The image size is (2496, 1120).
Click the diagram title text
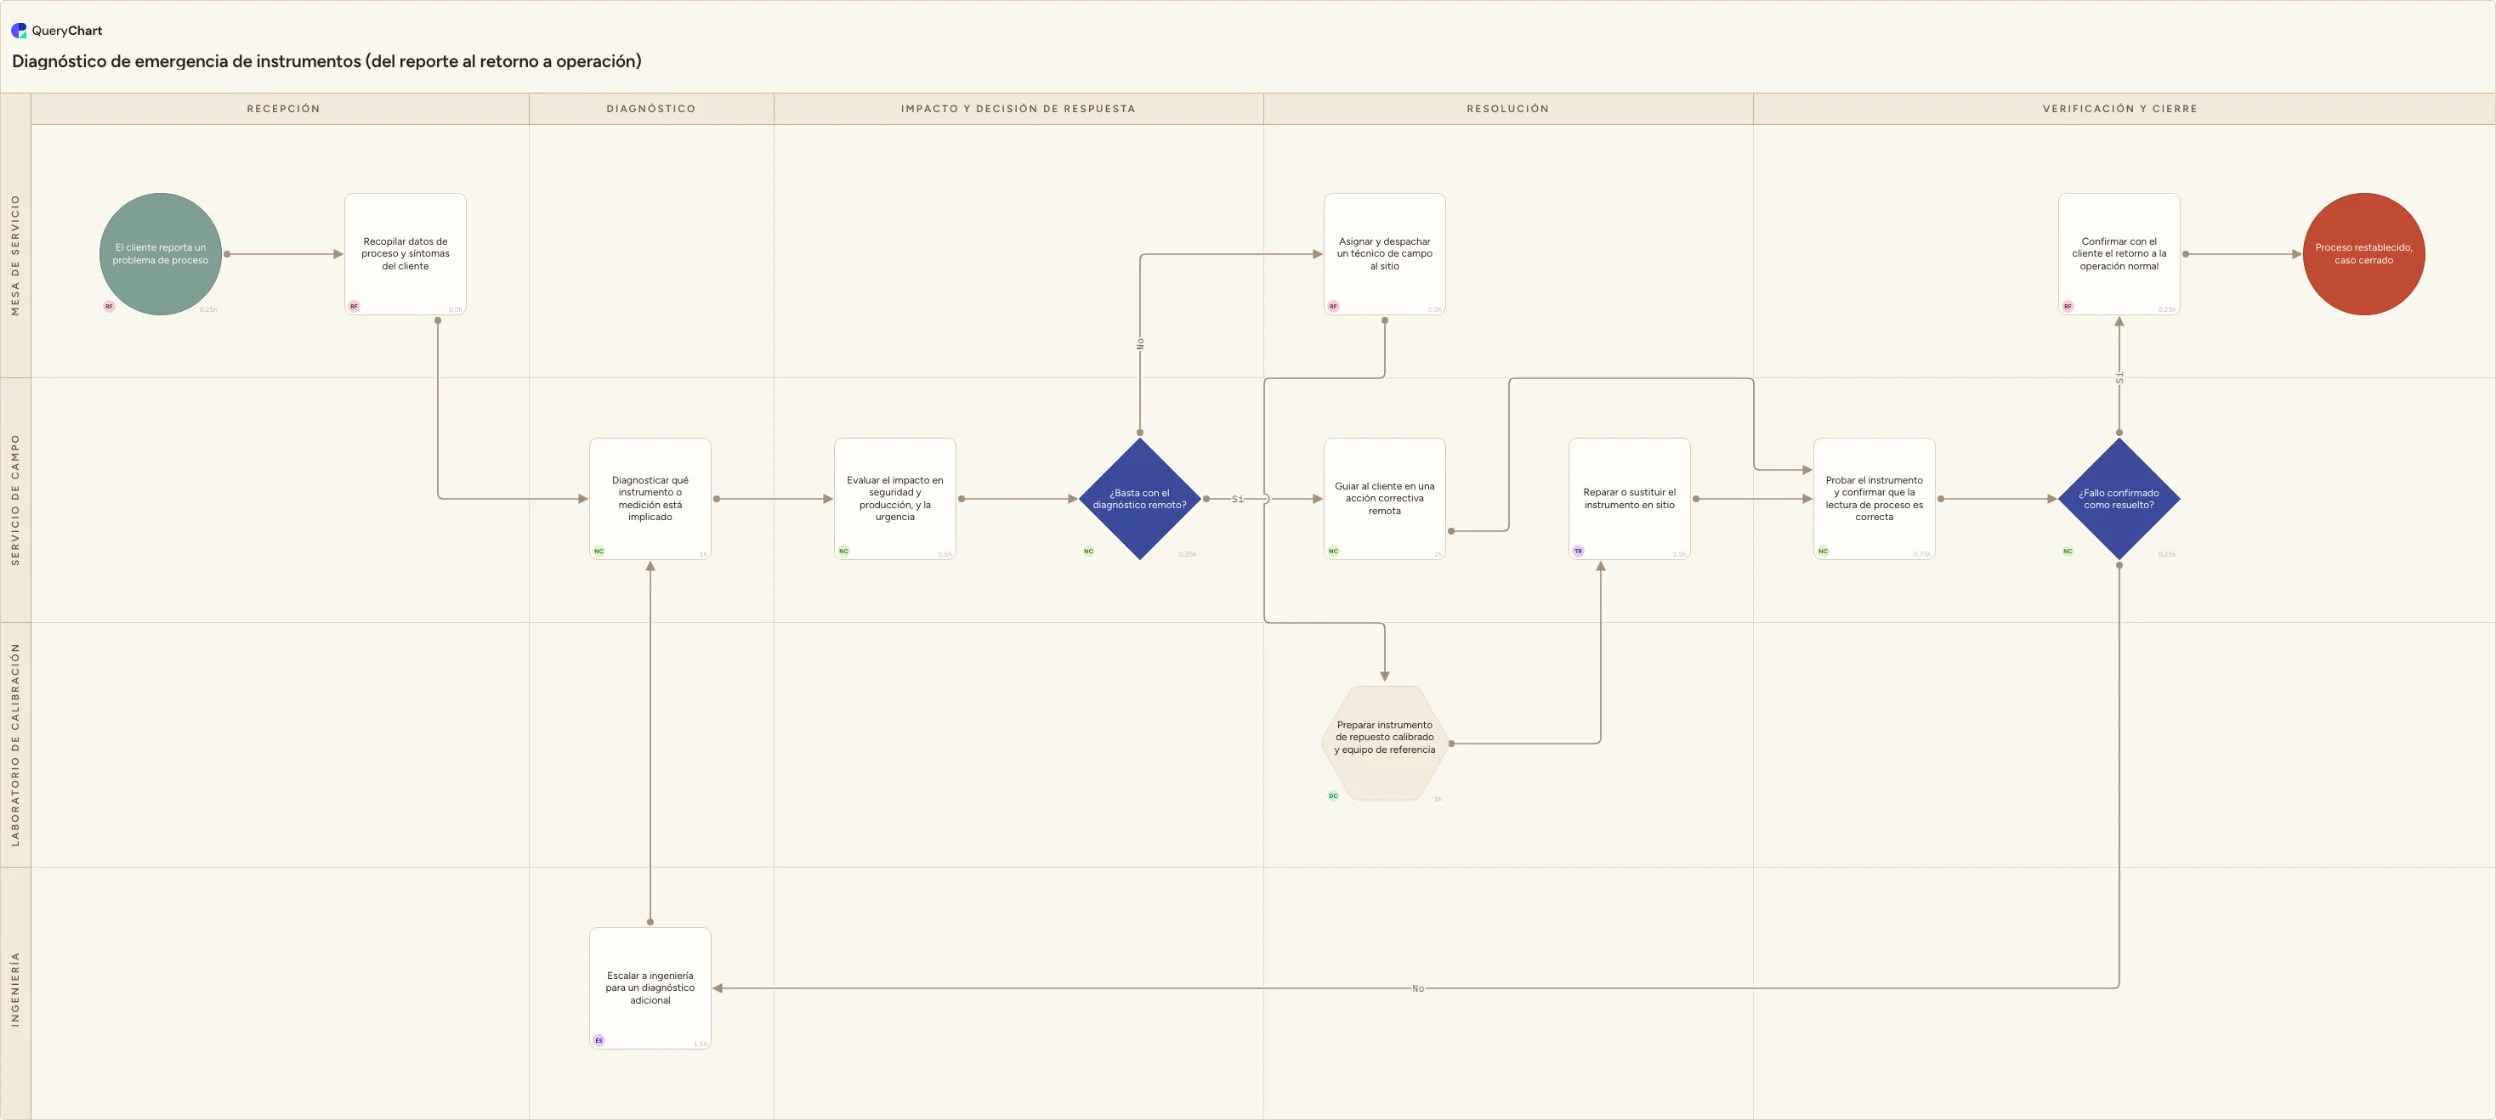[x=327, y=61]
